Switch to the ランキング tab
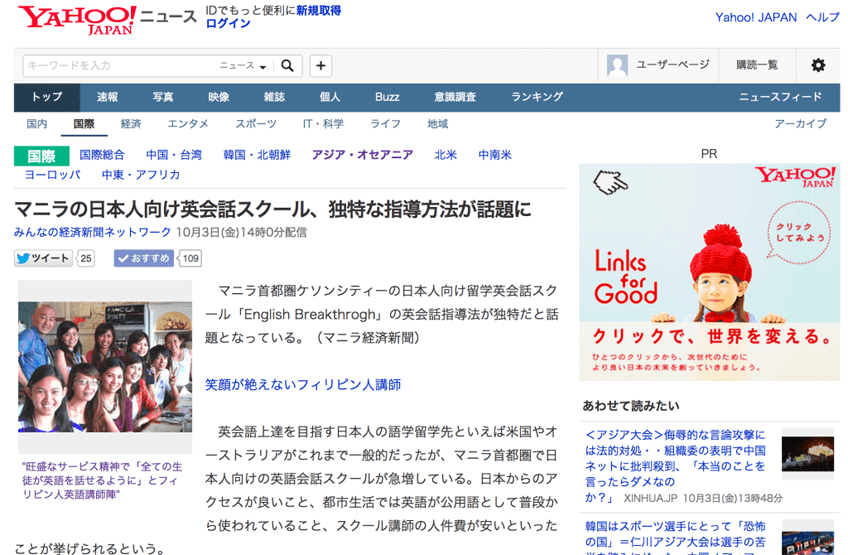 537,97
